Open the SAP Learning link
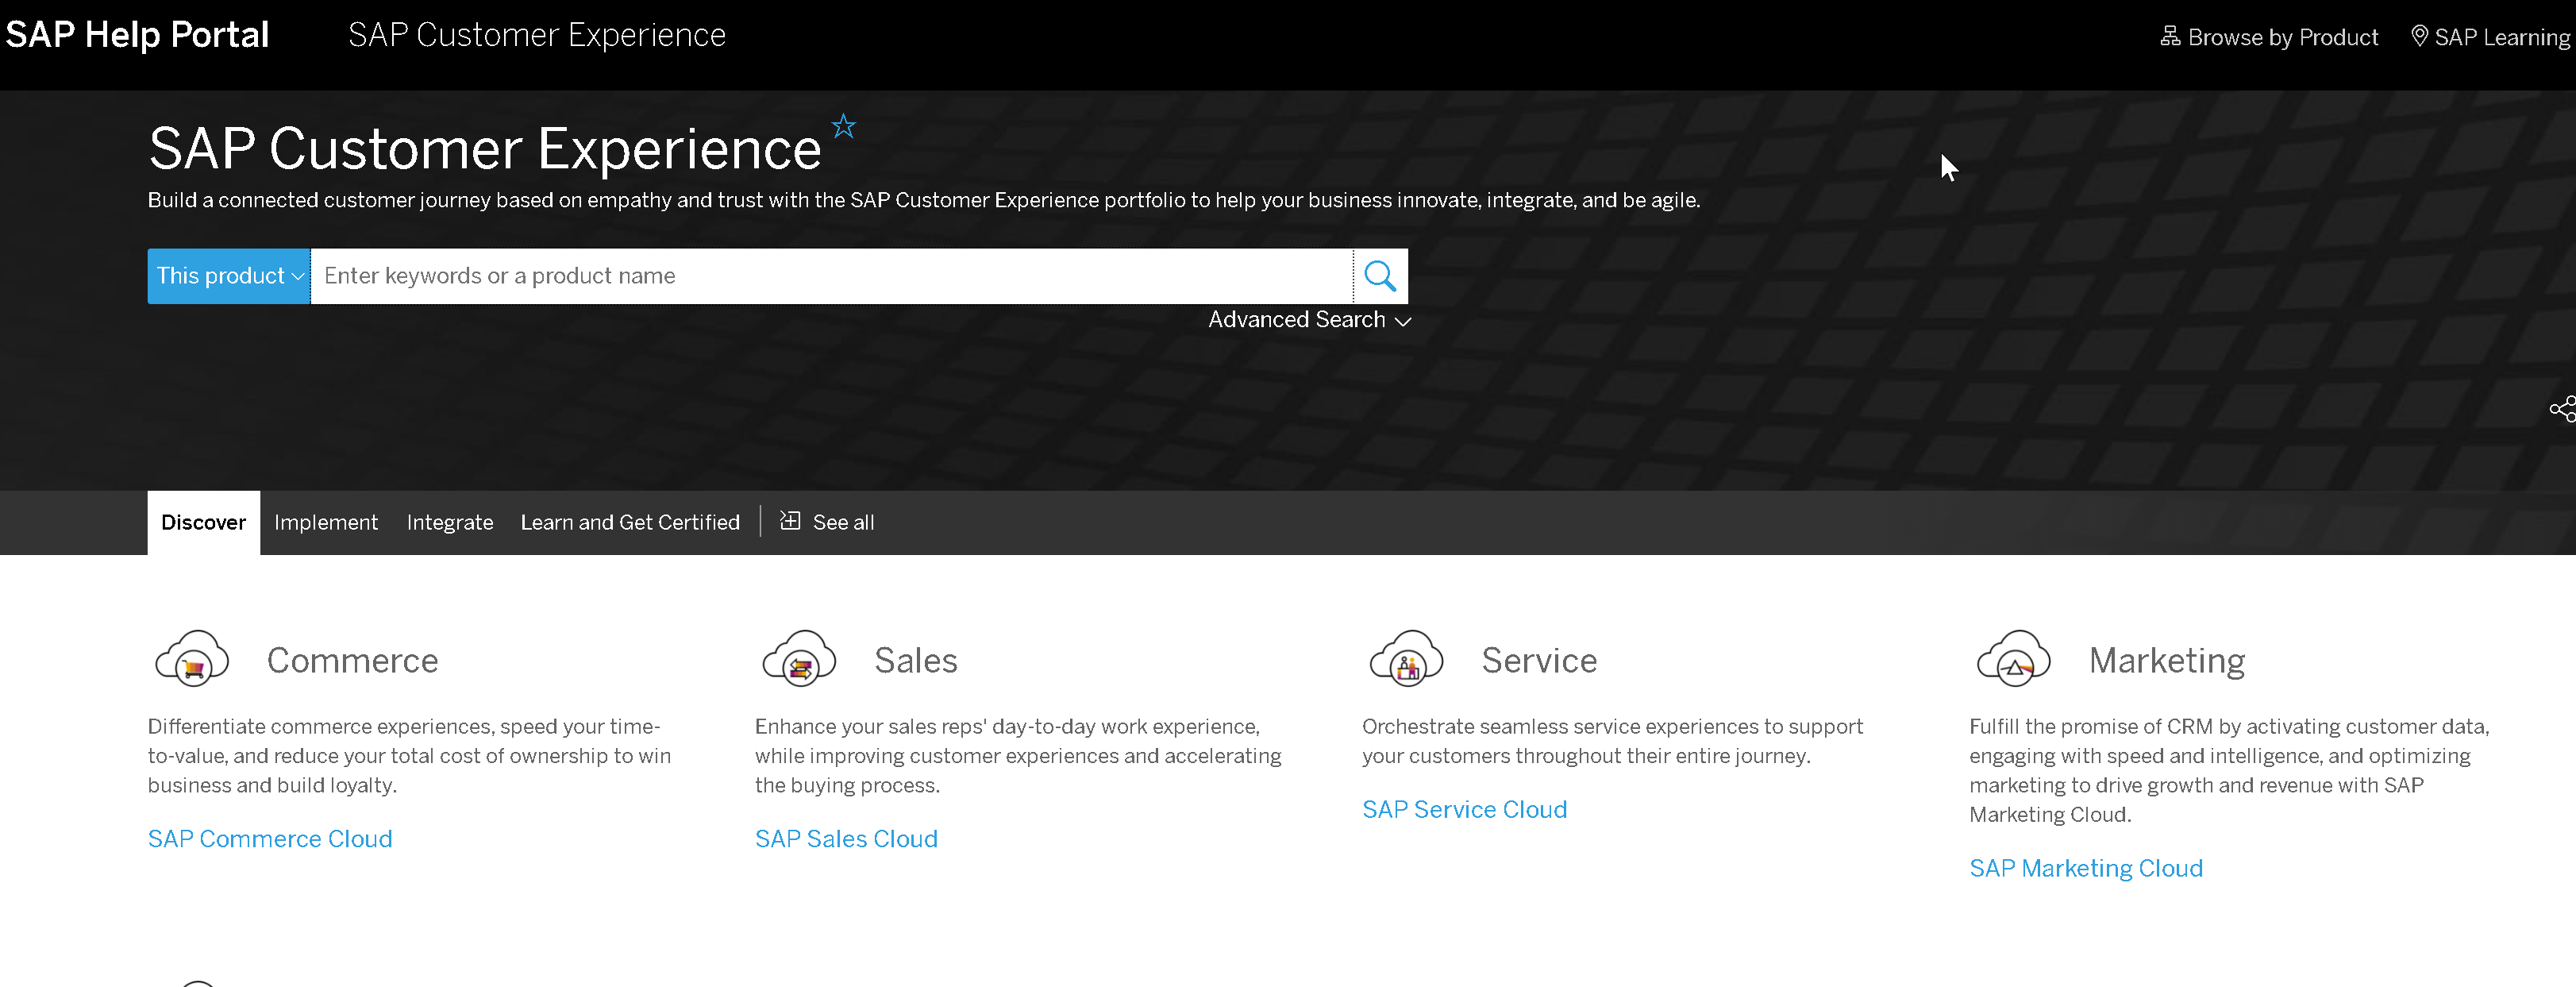This screenshot has width=2576, height=987. tap(2501, 37)
